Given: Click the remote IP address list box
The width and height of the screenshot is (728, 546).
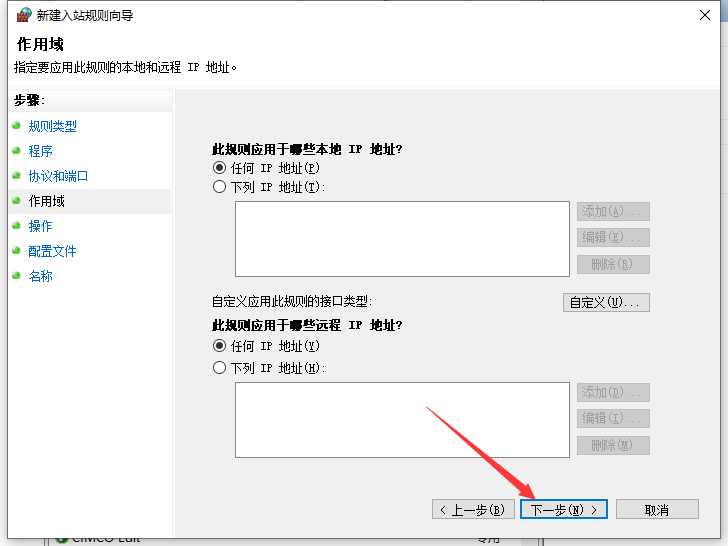Looking at the screenshot, I should pos(402,420).
